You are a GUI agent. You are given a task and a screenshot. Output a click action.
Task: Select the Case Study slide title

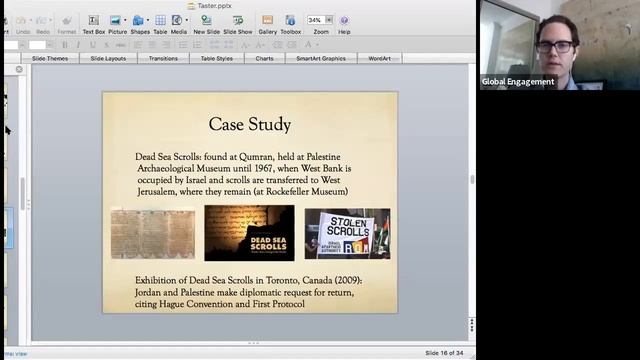(250, 124)
